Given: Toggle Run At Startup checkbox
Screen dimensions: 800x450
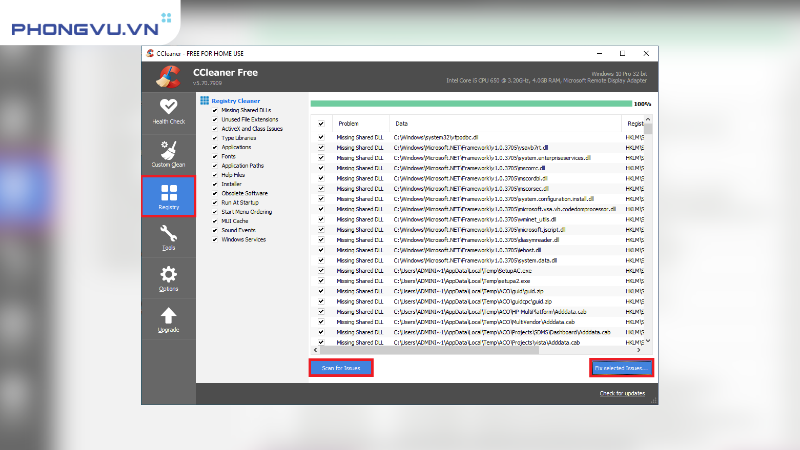Looking at the screenshot, I should click(215, 203).
